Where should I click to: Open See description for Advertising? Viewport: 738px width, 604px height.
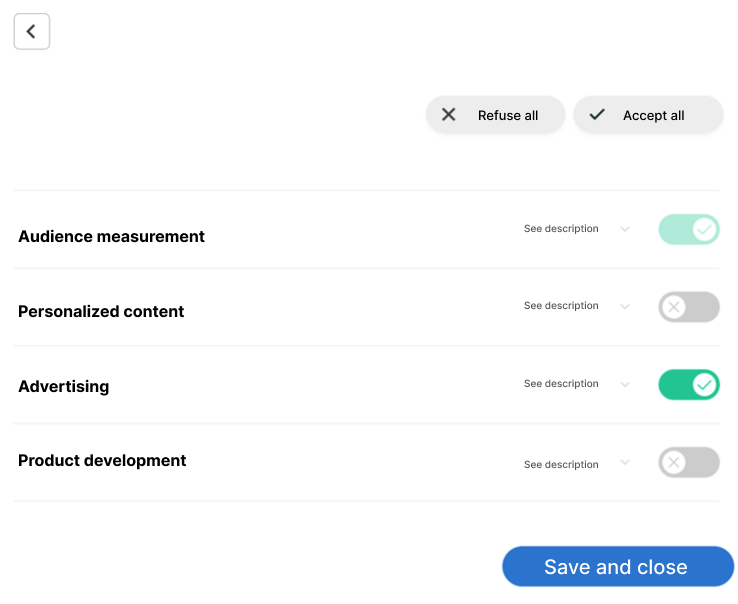click(561, 384)
